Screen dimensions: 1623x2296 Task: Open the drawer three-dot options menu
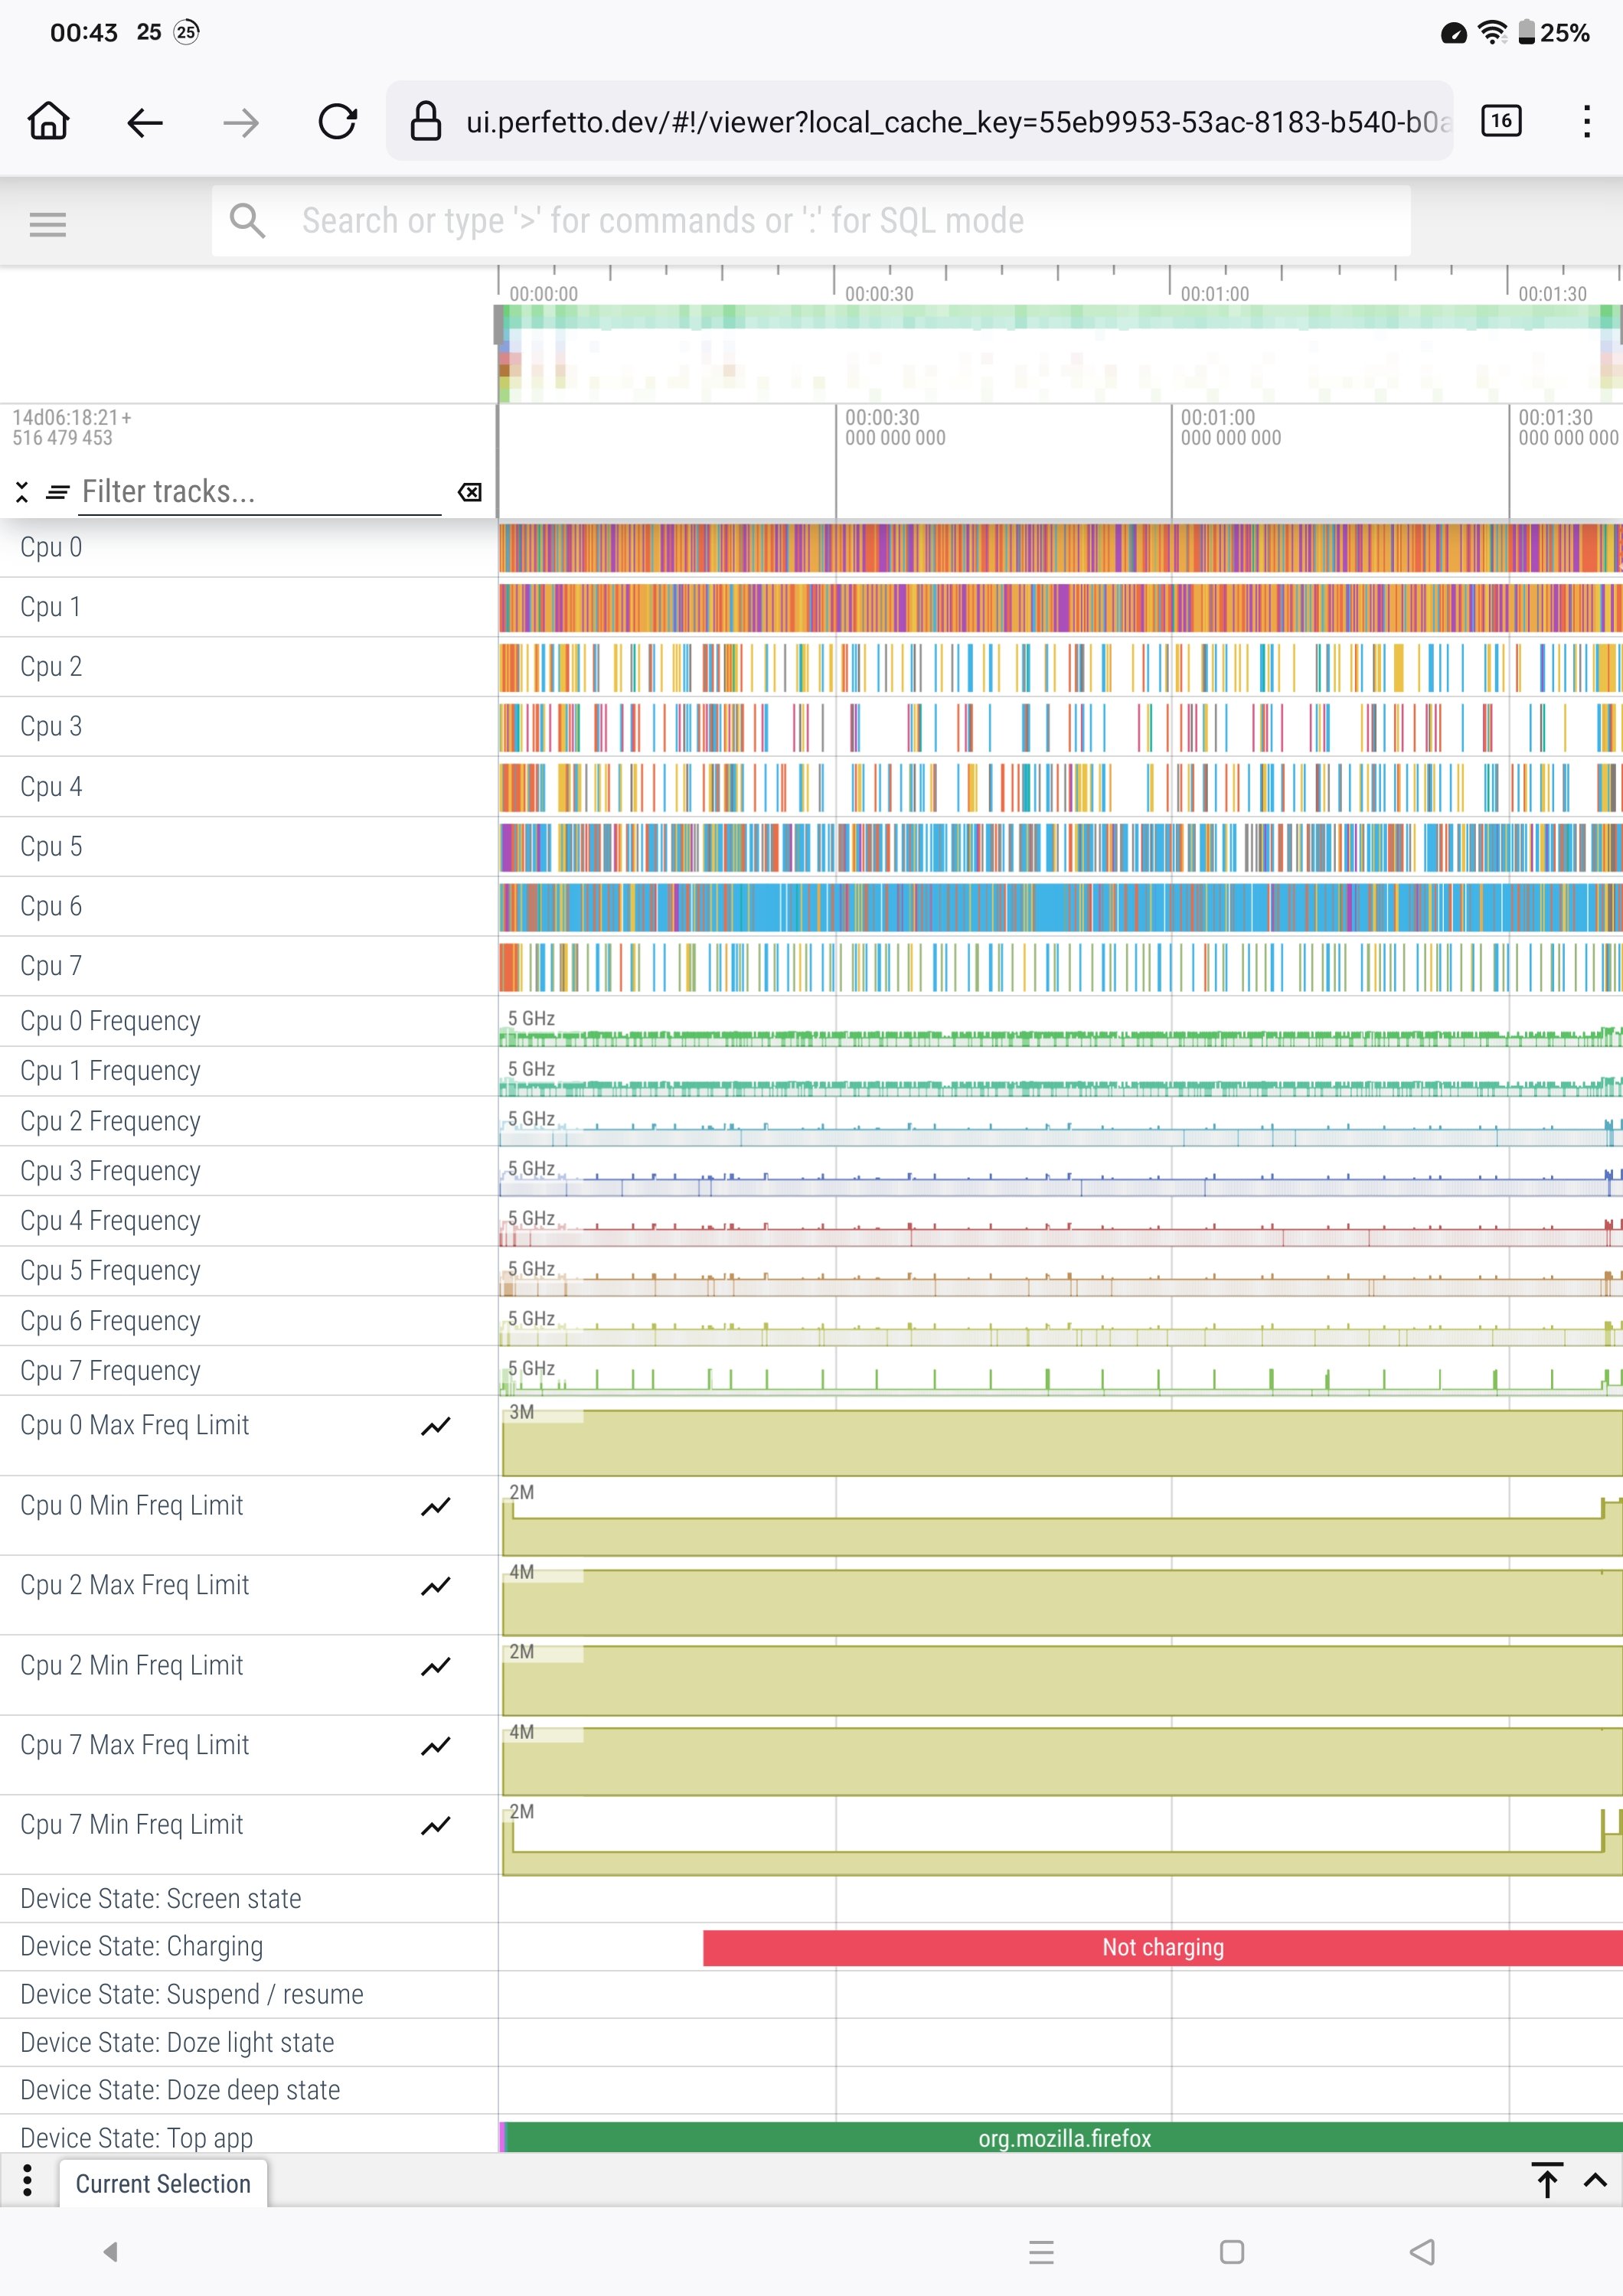pyautogui.click(x=27, y=2181)
